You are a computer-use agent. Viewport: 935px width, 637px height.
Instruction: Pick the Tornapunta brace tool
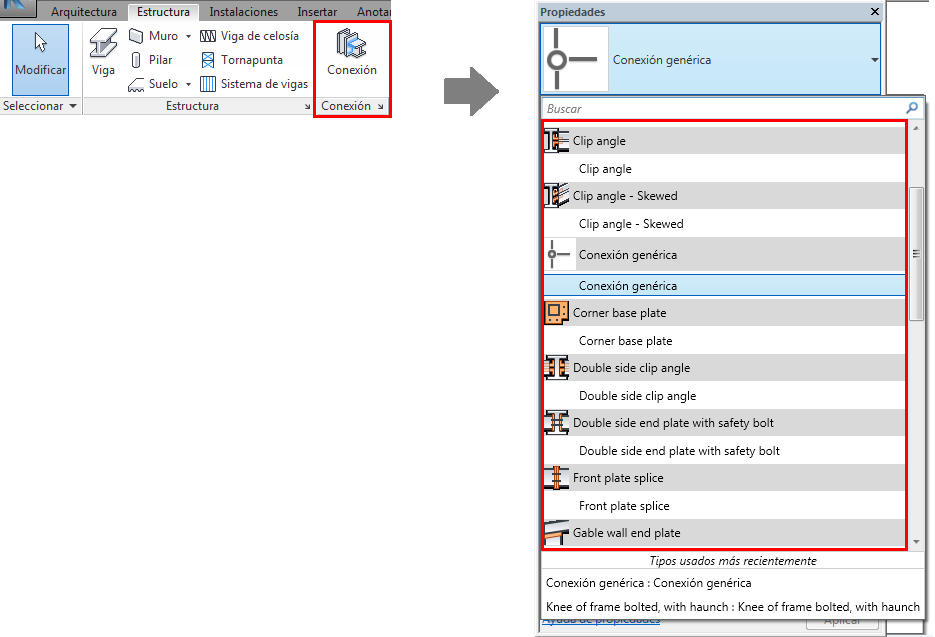tap(242, 60)
